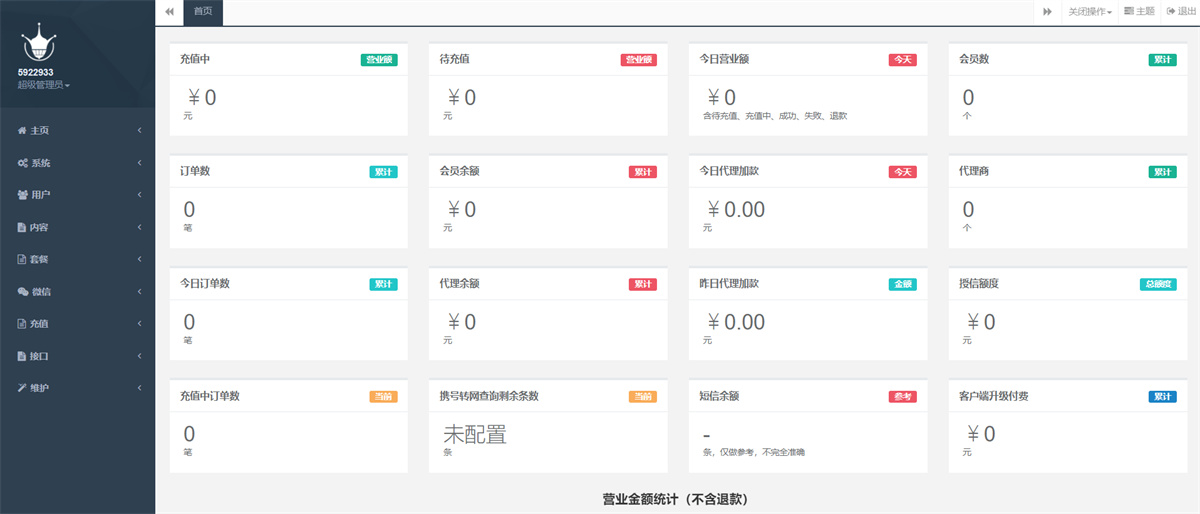
Task: Click the 今天 badge on 今日营业额
Action: (902, 60)
